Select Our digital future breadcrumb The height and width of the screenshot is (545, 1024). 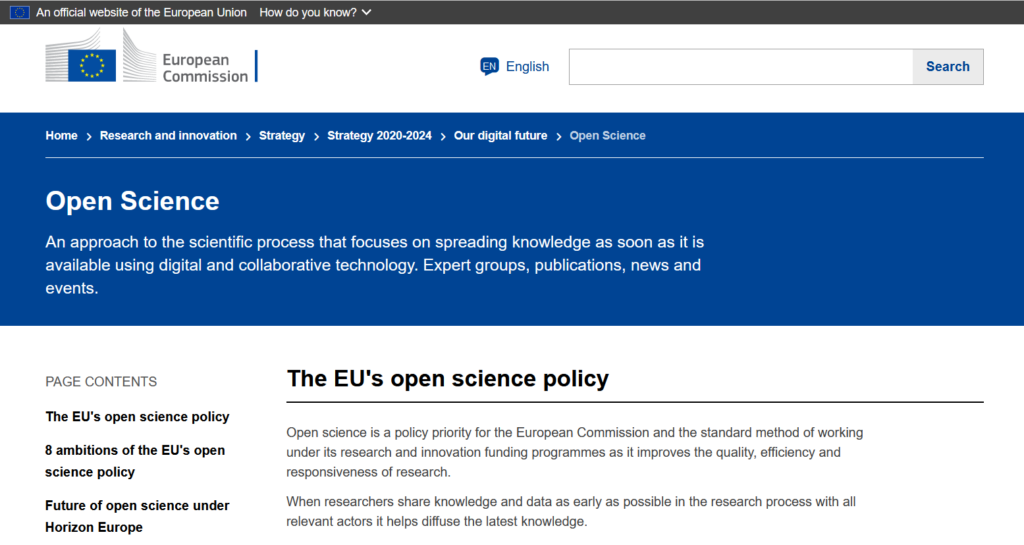click(500, 136)
